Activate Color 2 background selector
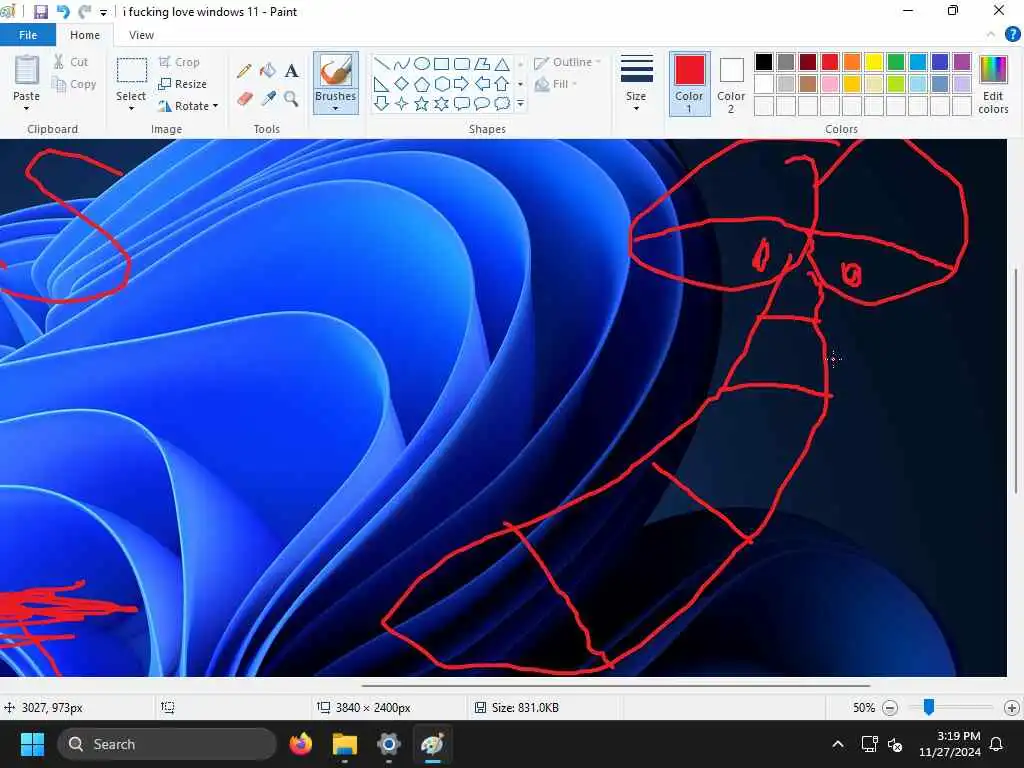The width and height of the screenshot is (1024, 768). (731, 84)
